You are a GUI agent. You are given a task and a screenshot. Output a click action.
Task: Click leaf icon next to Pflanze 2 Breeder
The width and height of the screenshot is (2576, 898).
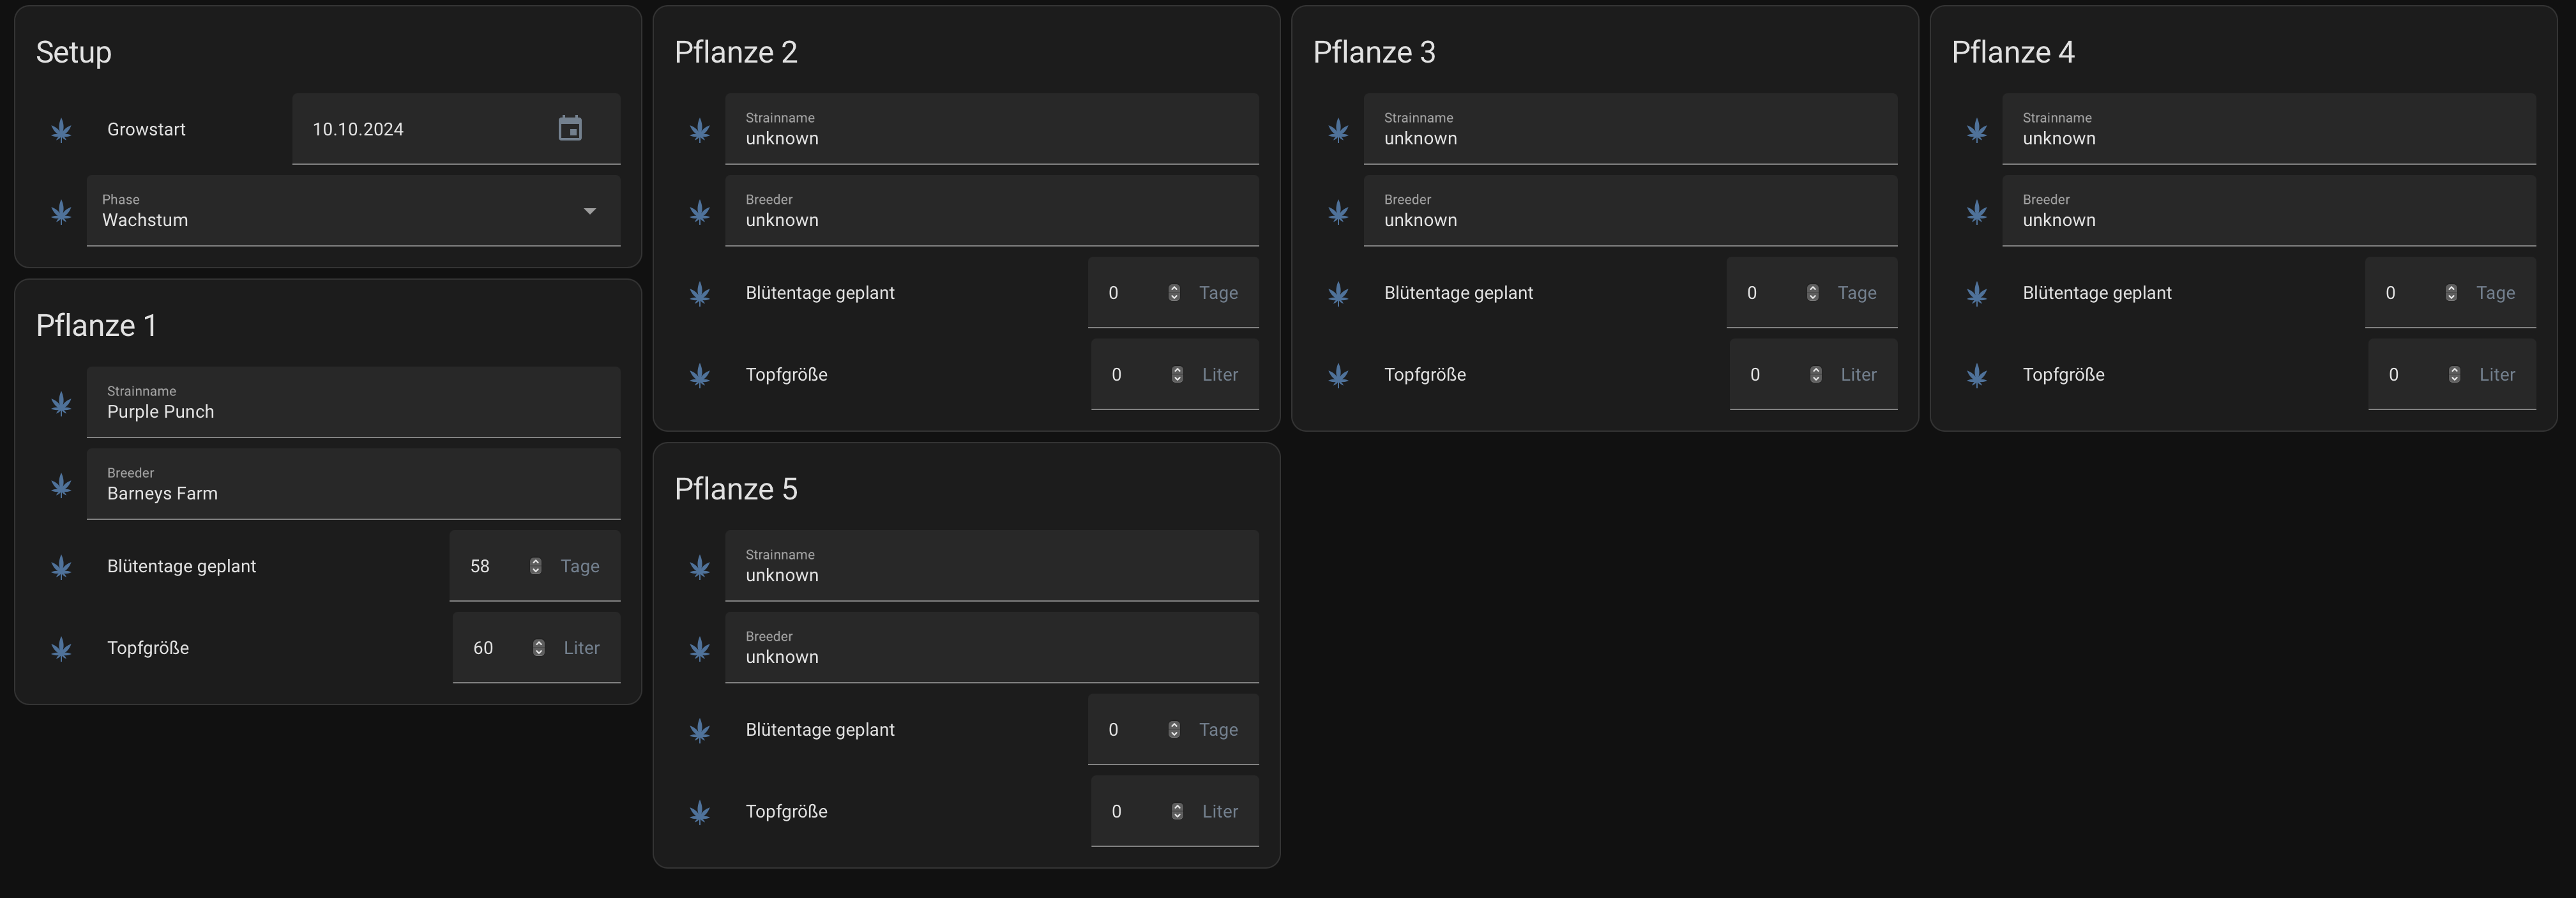700,212
